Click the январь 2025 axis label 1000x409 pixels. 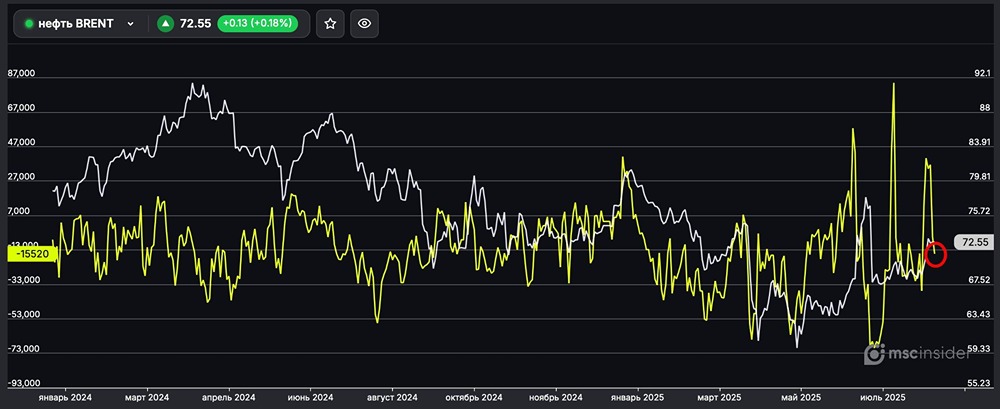click(638, 396)
